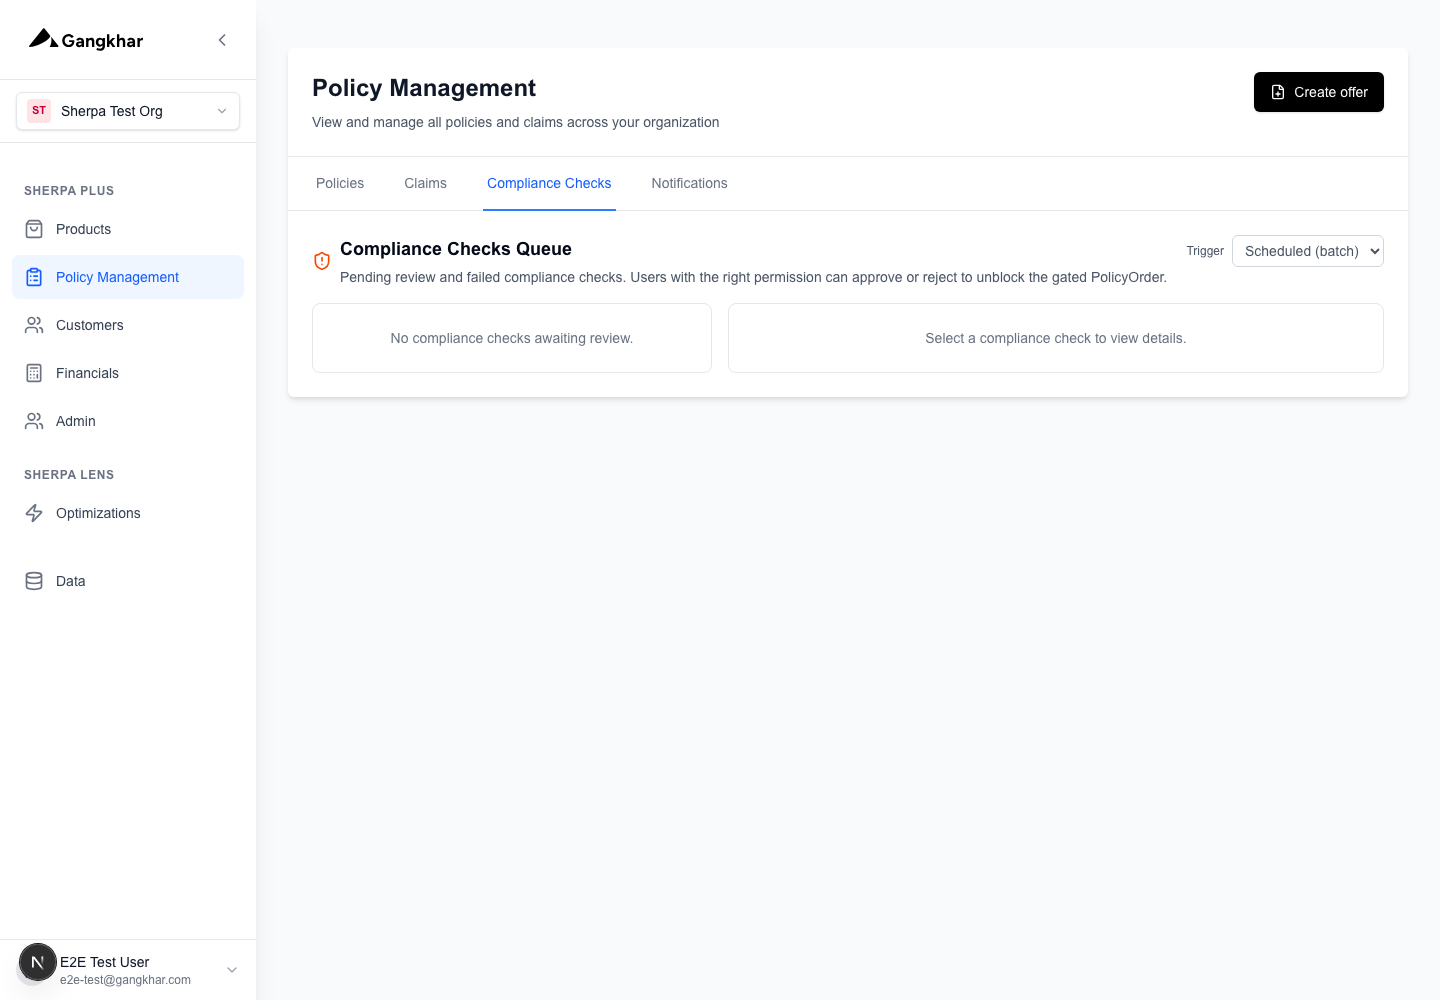Select the Compliance Checks tab
This screenshot has height=1000, width=1440.
coord(549,183)
